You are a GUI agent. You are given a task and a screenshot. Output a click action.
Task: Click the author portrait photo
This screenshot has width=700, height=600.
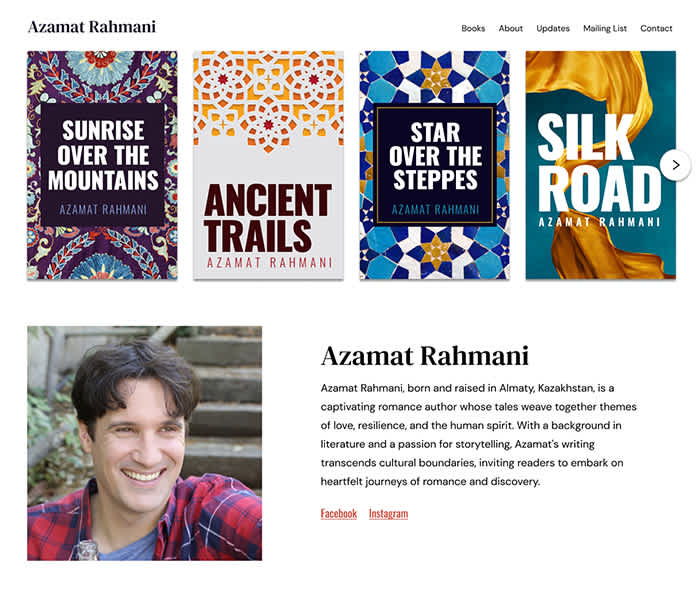[x=145, y=443]
